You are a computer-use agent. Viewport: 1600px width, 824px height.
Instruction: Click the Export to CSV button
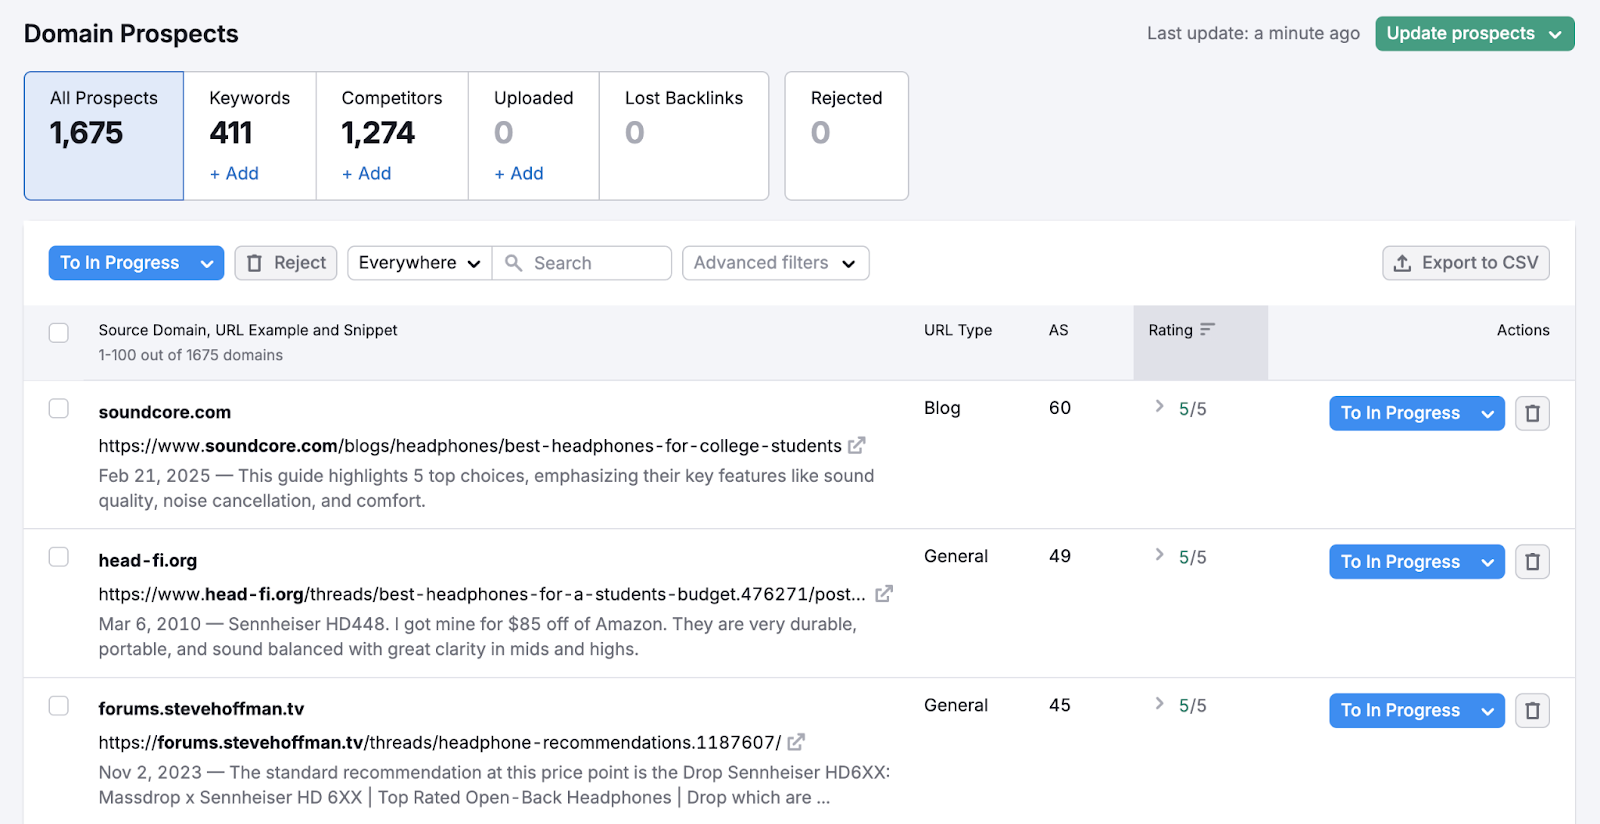coord(1465,263)
